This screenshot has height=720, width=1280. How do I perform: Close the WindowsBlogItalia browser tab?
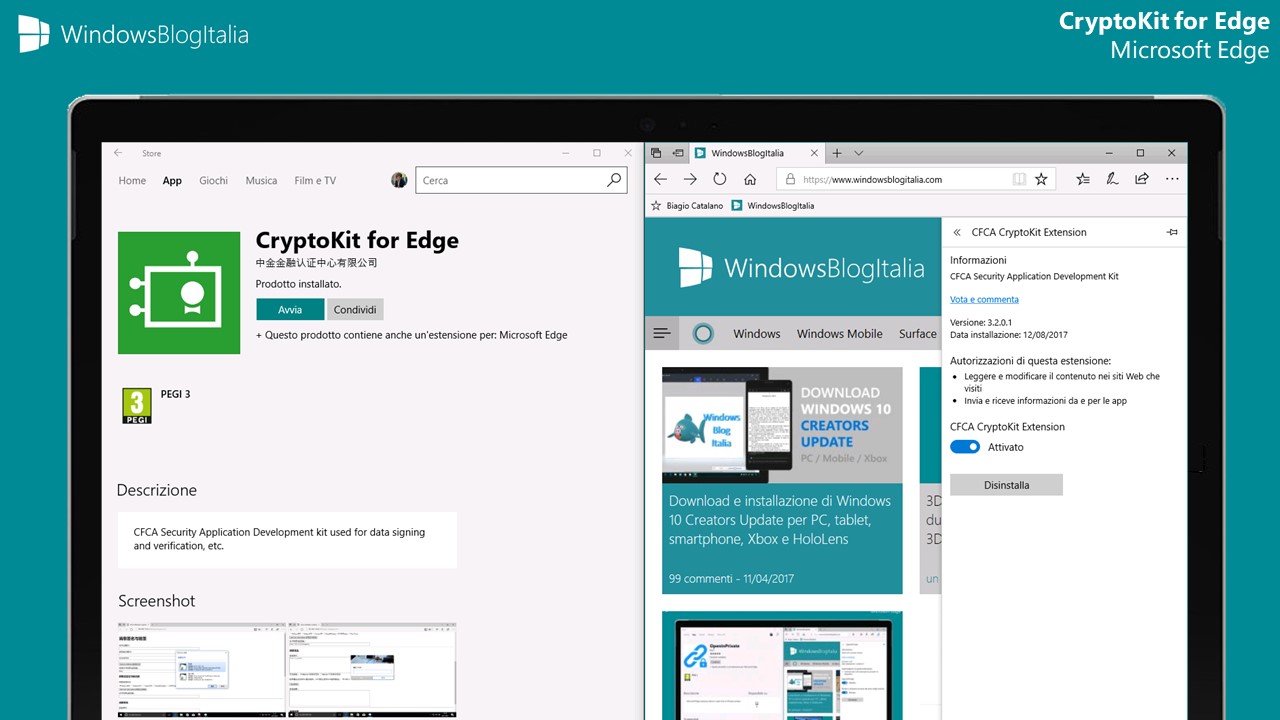[x=814, y=153]
